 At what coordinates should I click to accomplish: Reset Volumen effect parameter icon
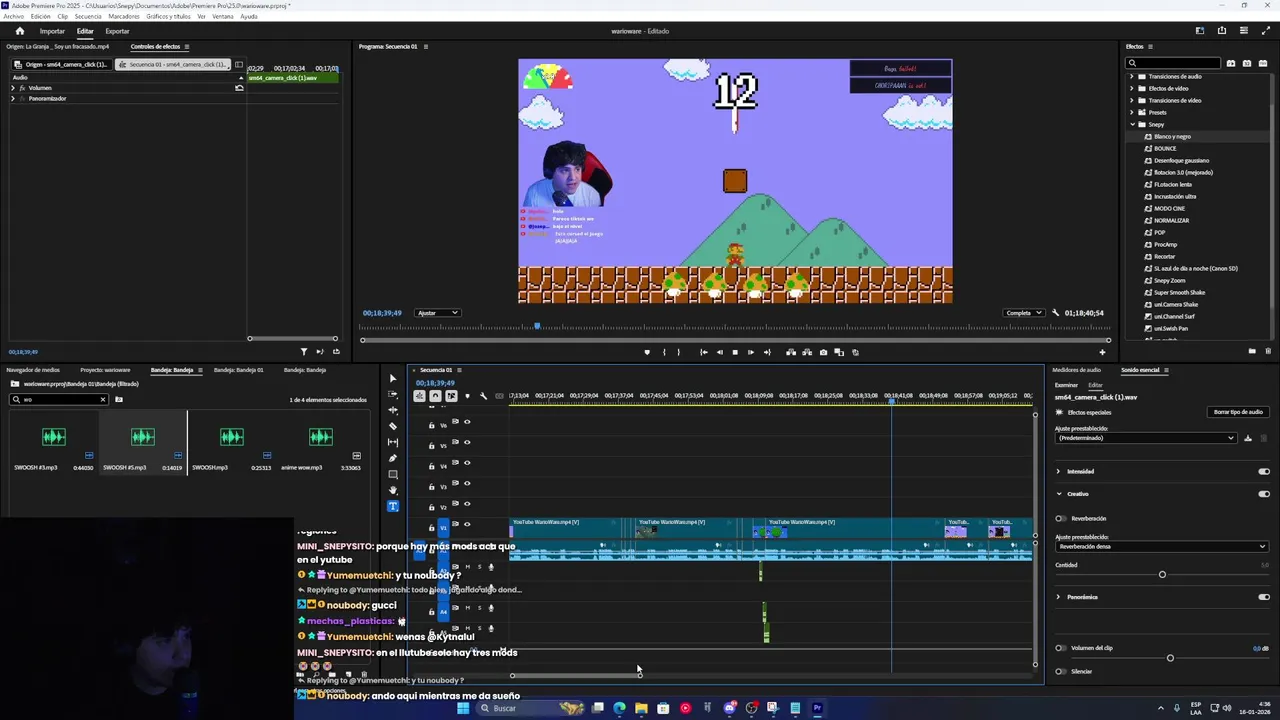(x=239, y=88)
